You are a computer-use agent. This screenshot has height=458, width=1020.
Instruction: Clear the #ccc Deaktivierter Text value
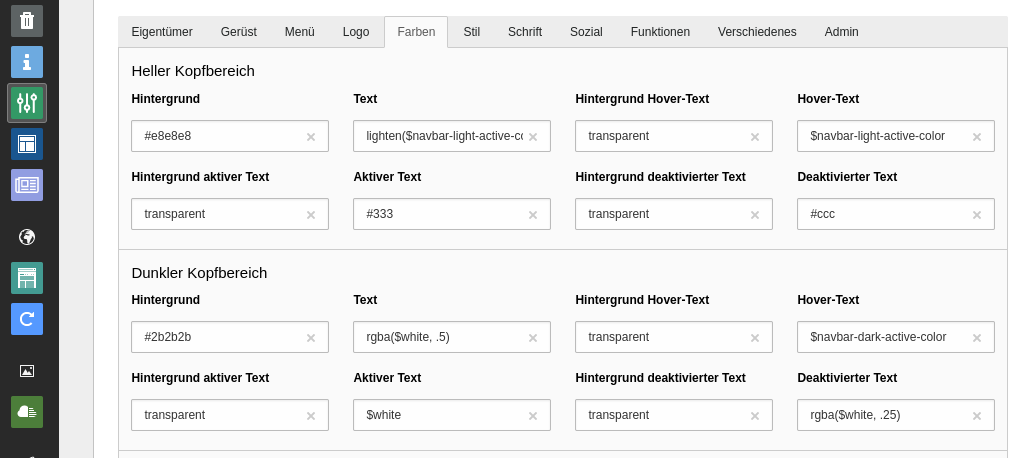[x=976, y=215]
